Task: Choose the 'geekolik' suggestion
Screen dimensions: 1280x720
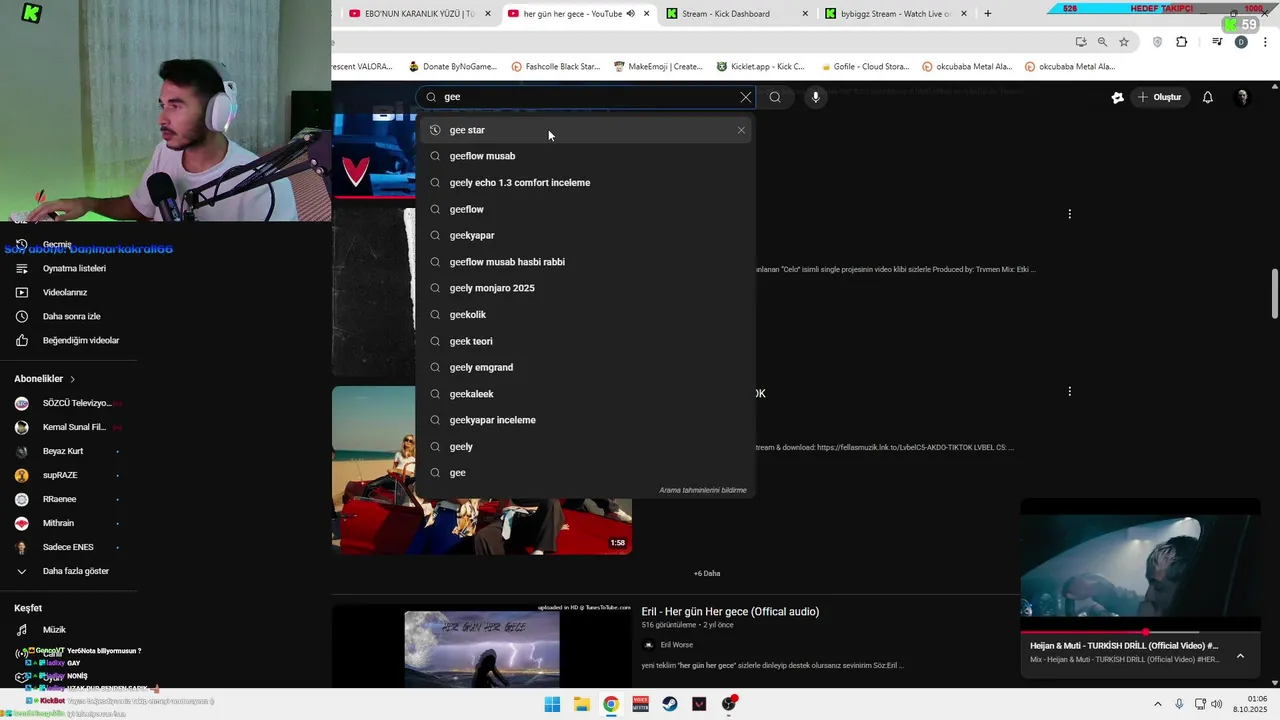Action: [586, 315]
